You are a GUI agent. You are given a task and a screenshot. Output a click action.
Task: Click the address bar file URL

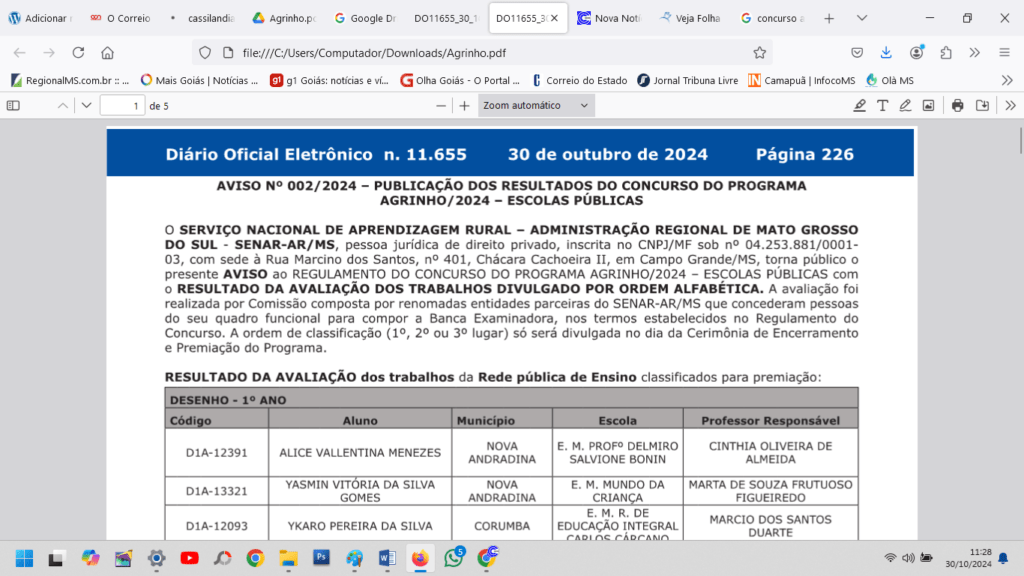tap(374, 53)
